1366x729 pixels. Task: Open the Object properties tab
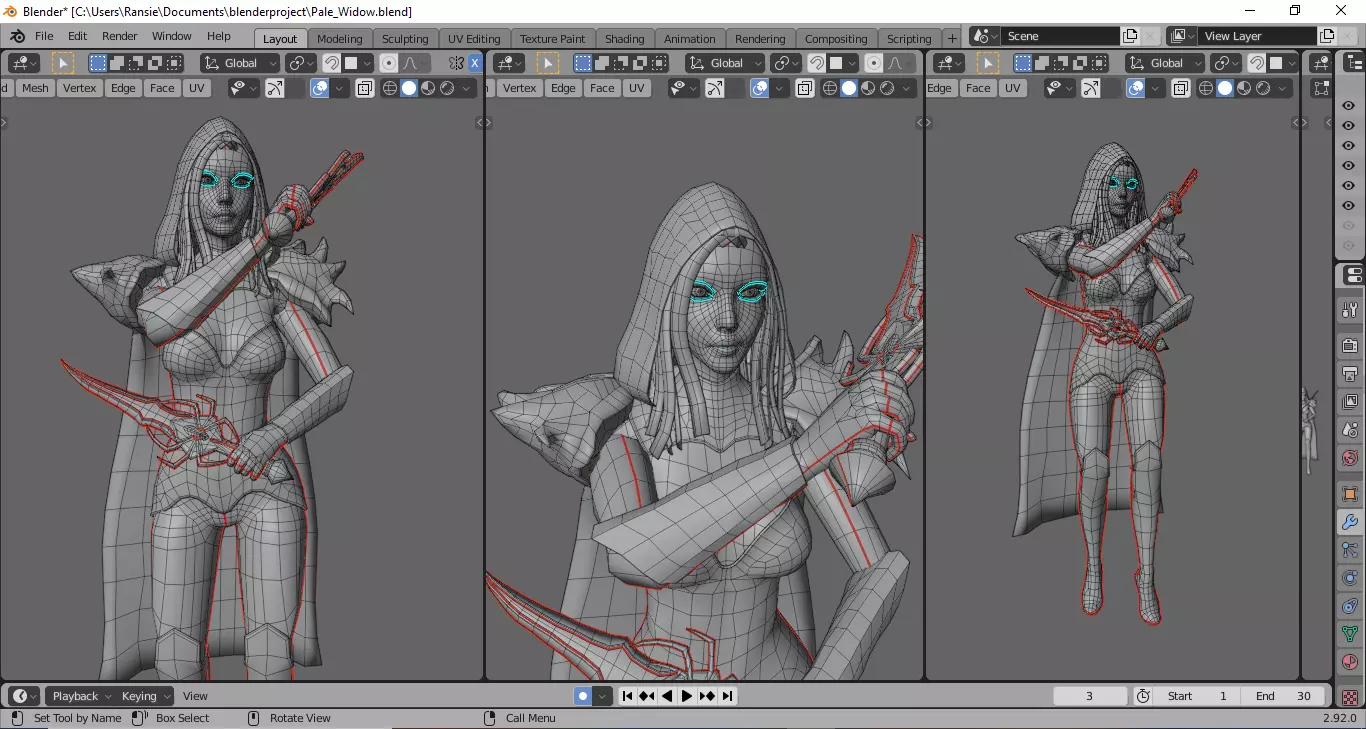point(1350,494)
